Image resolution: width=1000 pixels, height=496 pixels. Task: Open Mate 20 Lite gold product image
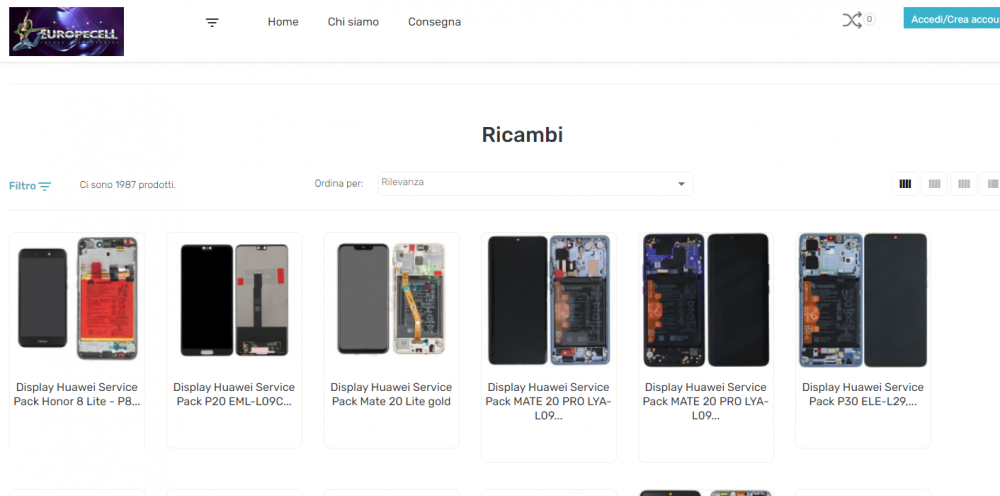(392, 298)
